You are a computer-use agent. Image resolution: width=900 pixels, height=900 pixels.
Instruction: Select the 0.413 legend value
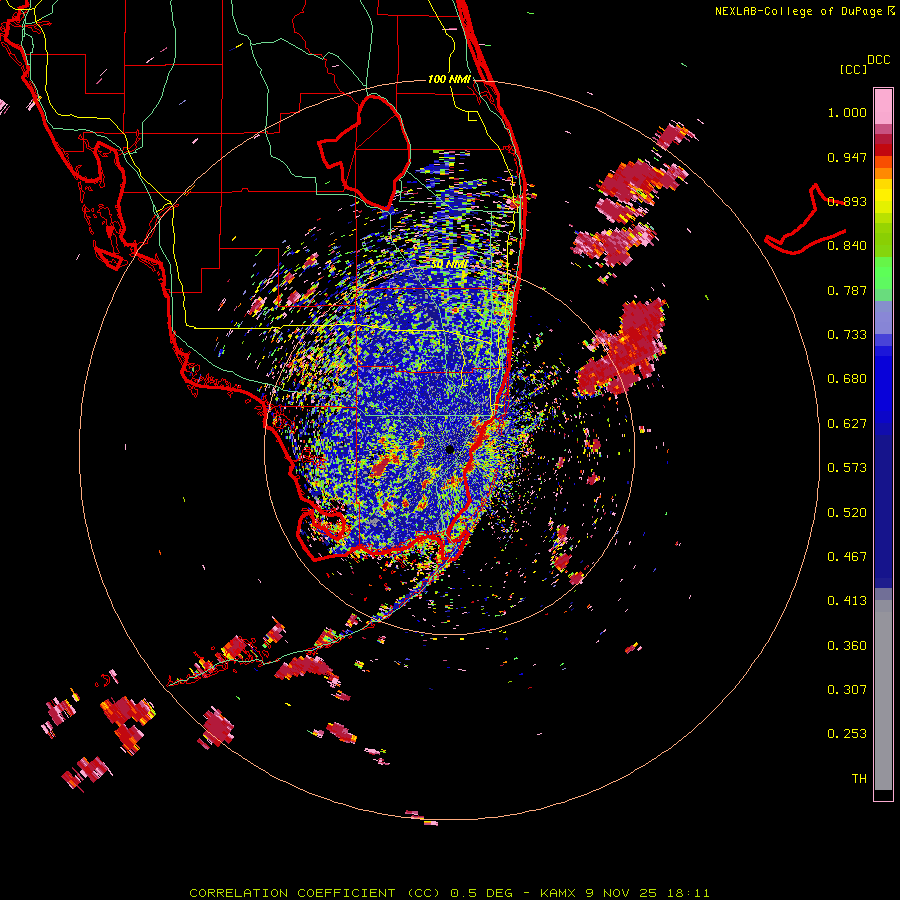[847, 601]
